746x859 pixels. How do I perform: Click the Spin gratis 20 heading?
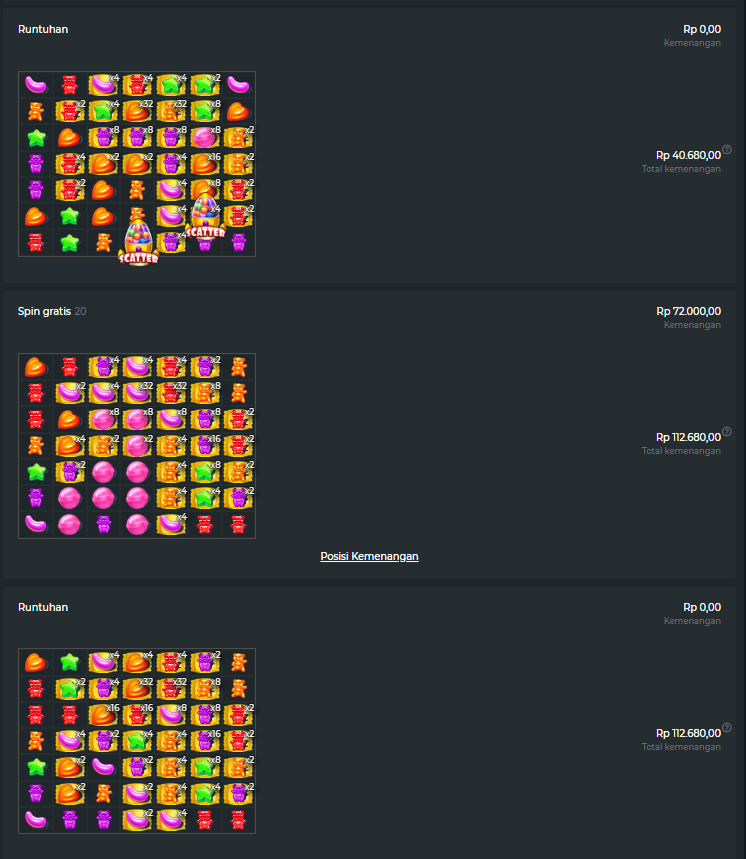[x=52, y=311]
